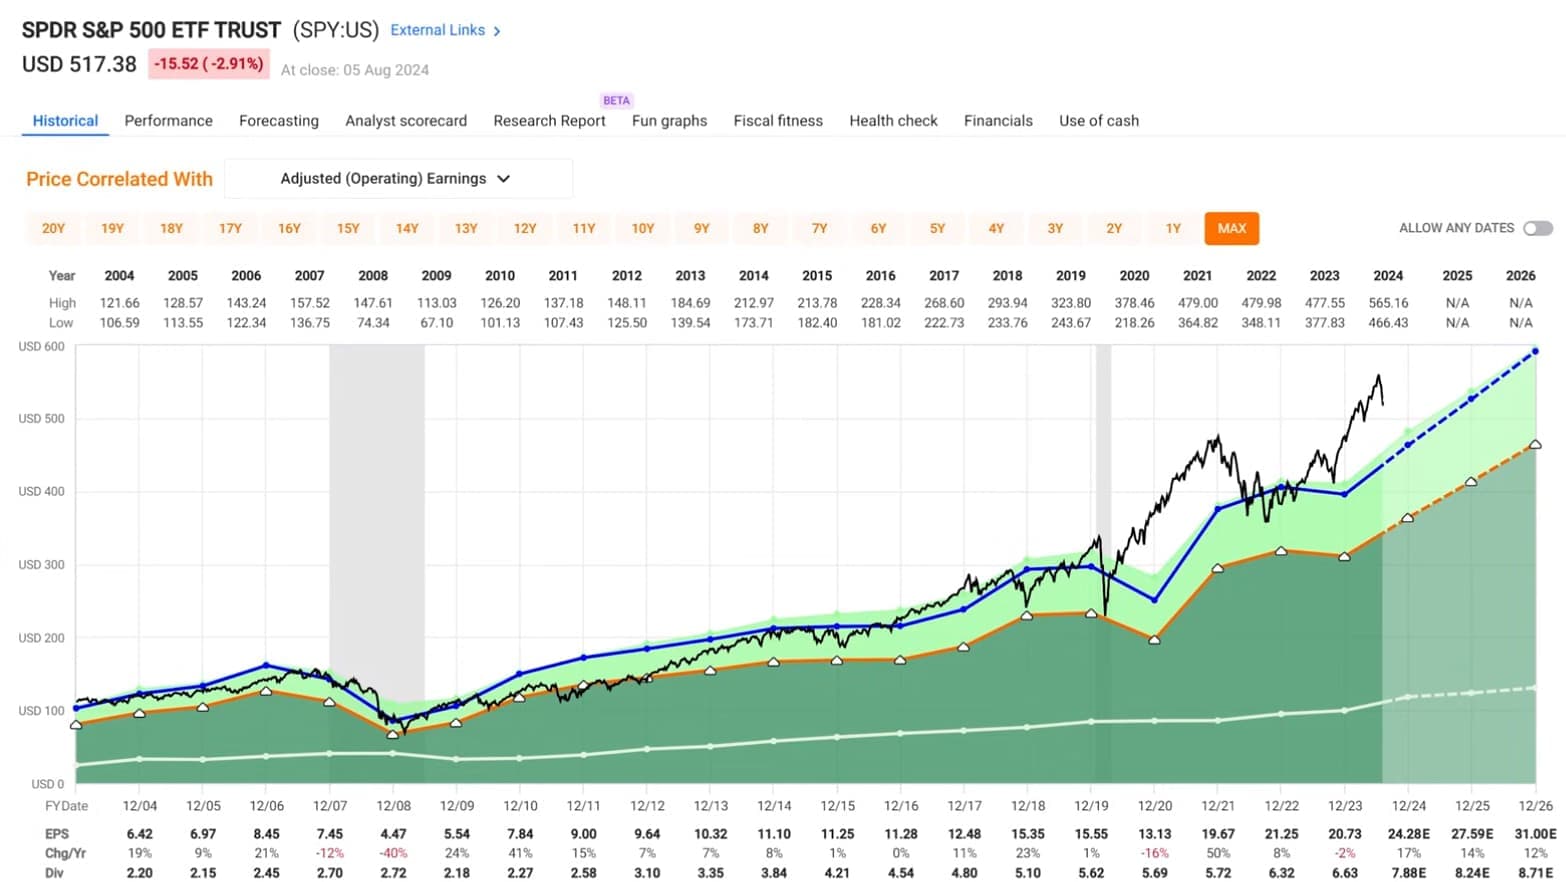Image resolution: width=1566 pixels, height=882 pixels.
Task: Click the BETA badge above Research Report
Action: pos(617,100)
